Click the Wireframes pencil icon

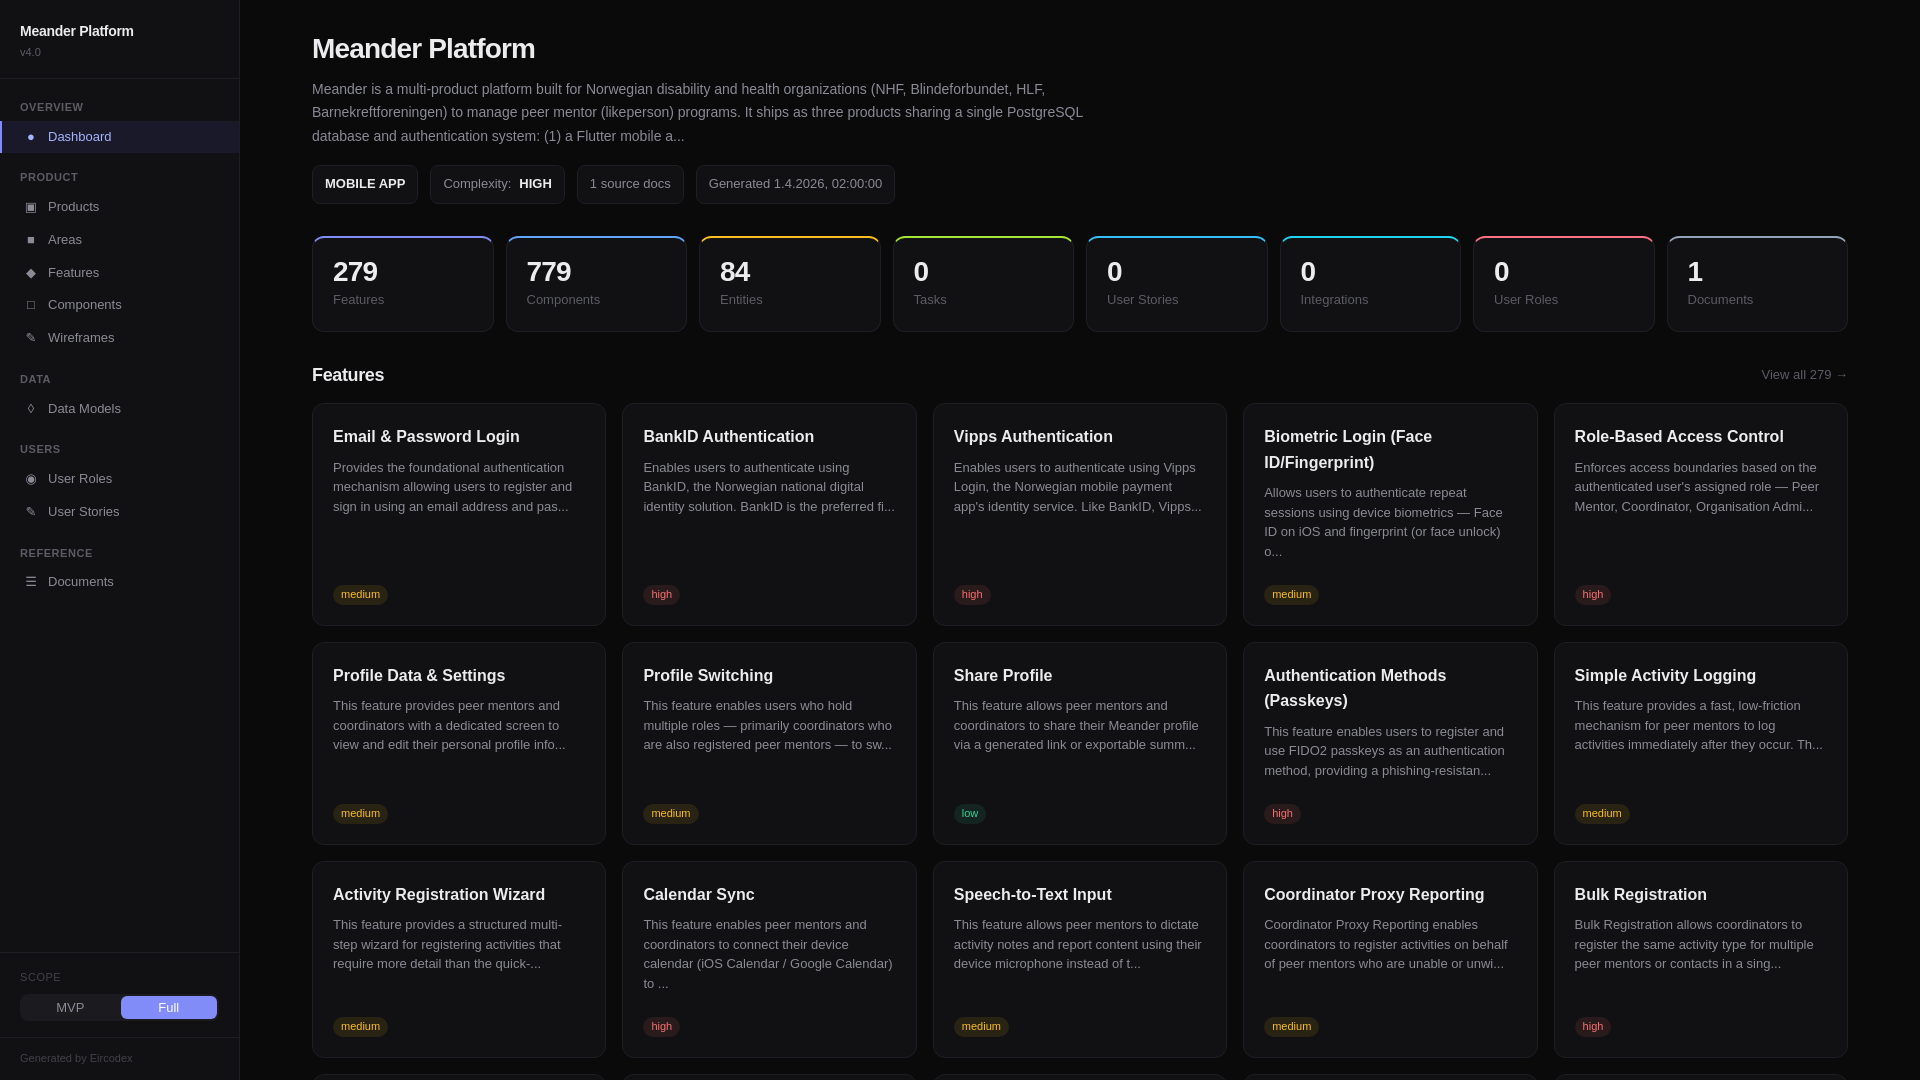point(30,338)
